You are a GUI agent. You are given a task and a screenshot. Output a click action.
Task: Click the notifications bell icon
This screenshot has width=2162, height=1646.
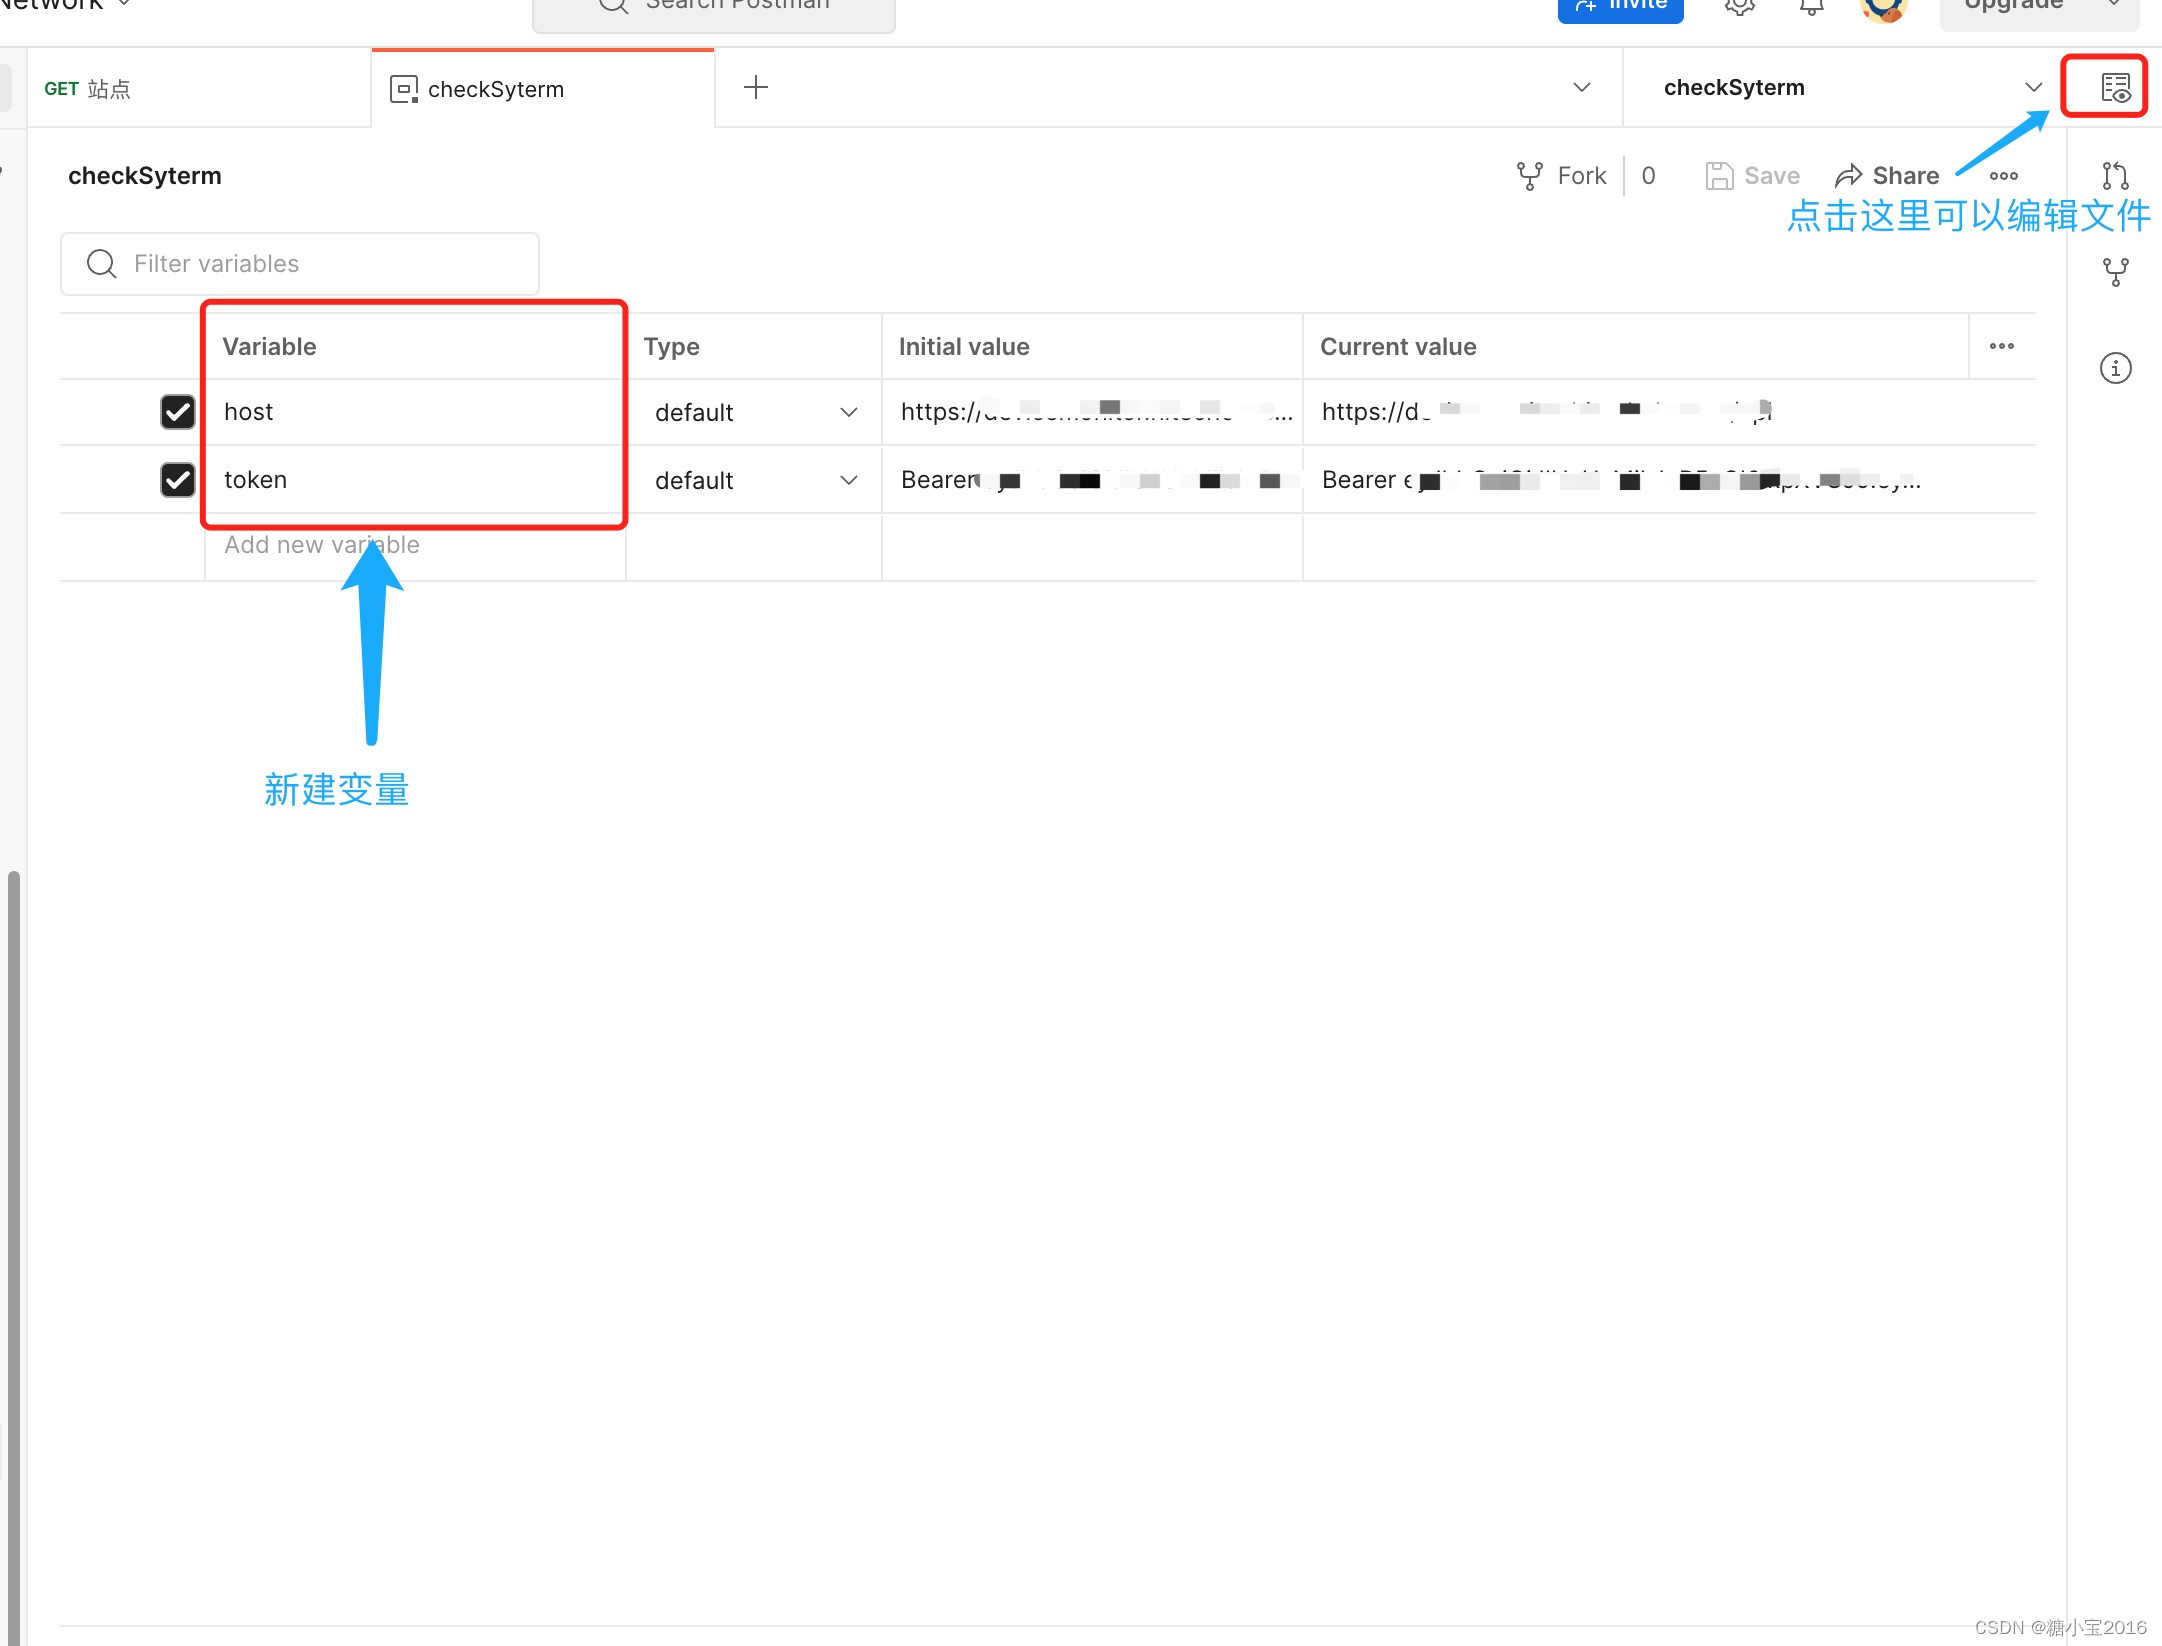point(1811,8)
